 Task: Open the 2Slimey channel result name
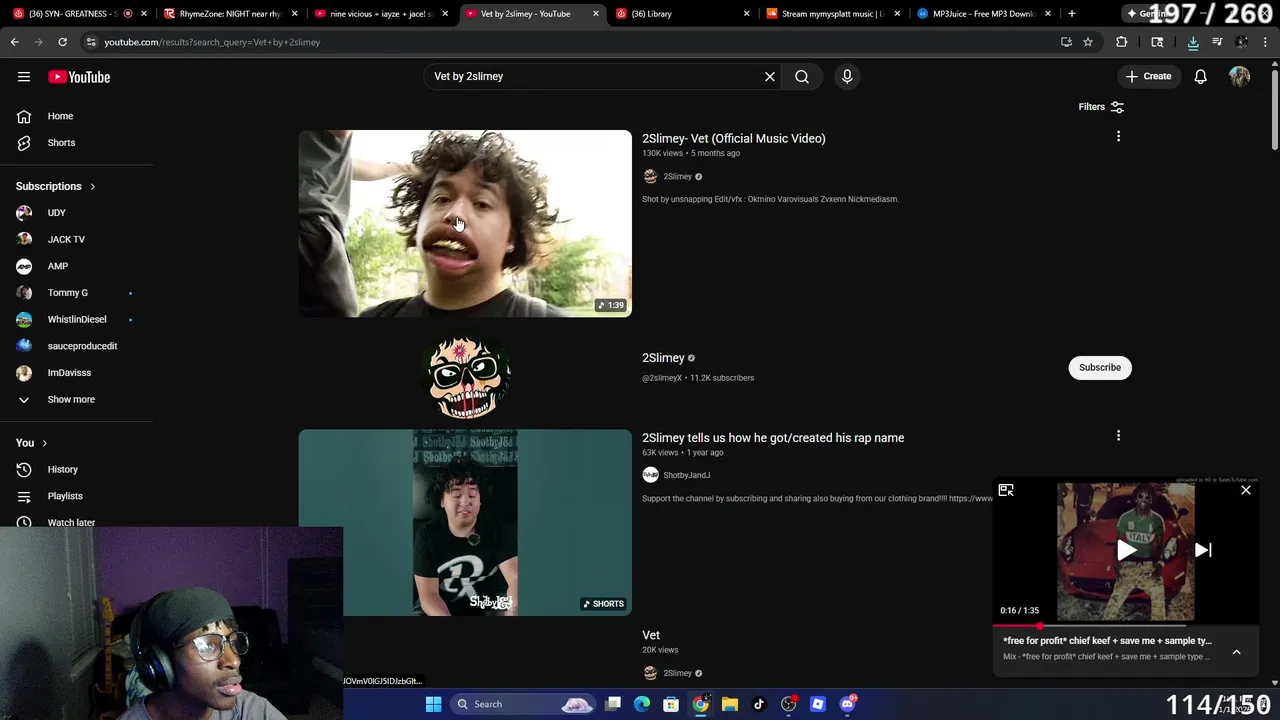(x=663, y=358)
